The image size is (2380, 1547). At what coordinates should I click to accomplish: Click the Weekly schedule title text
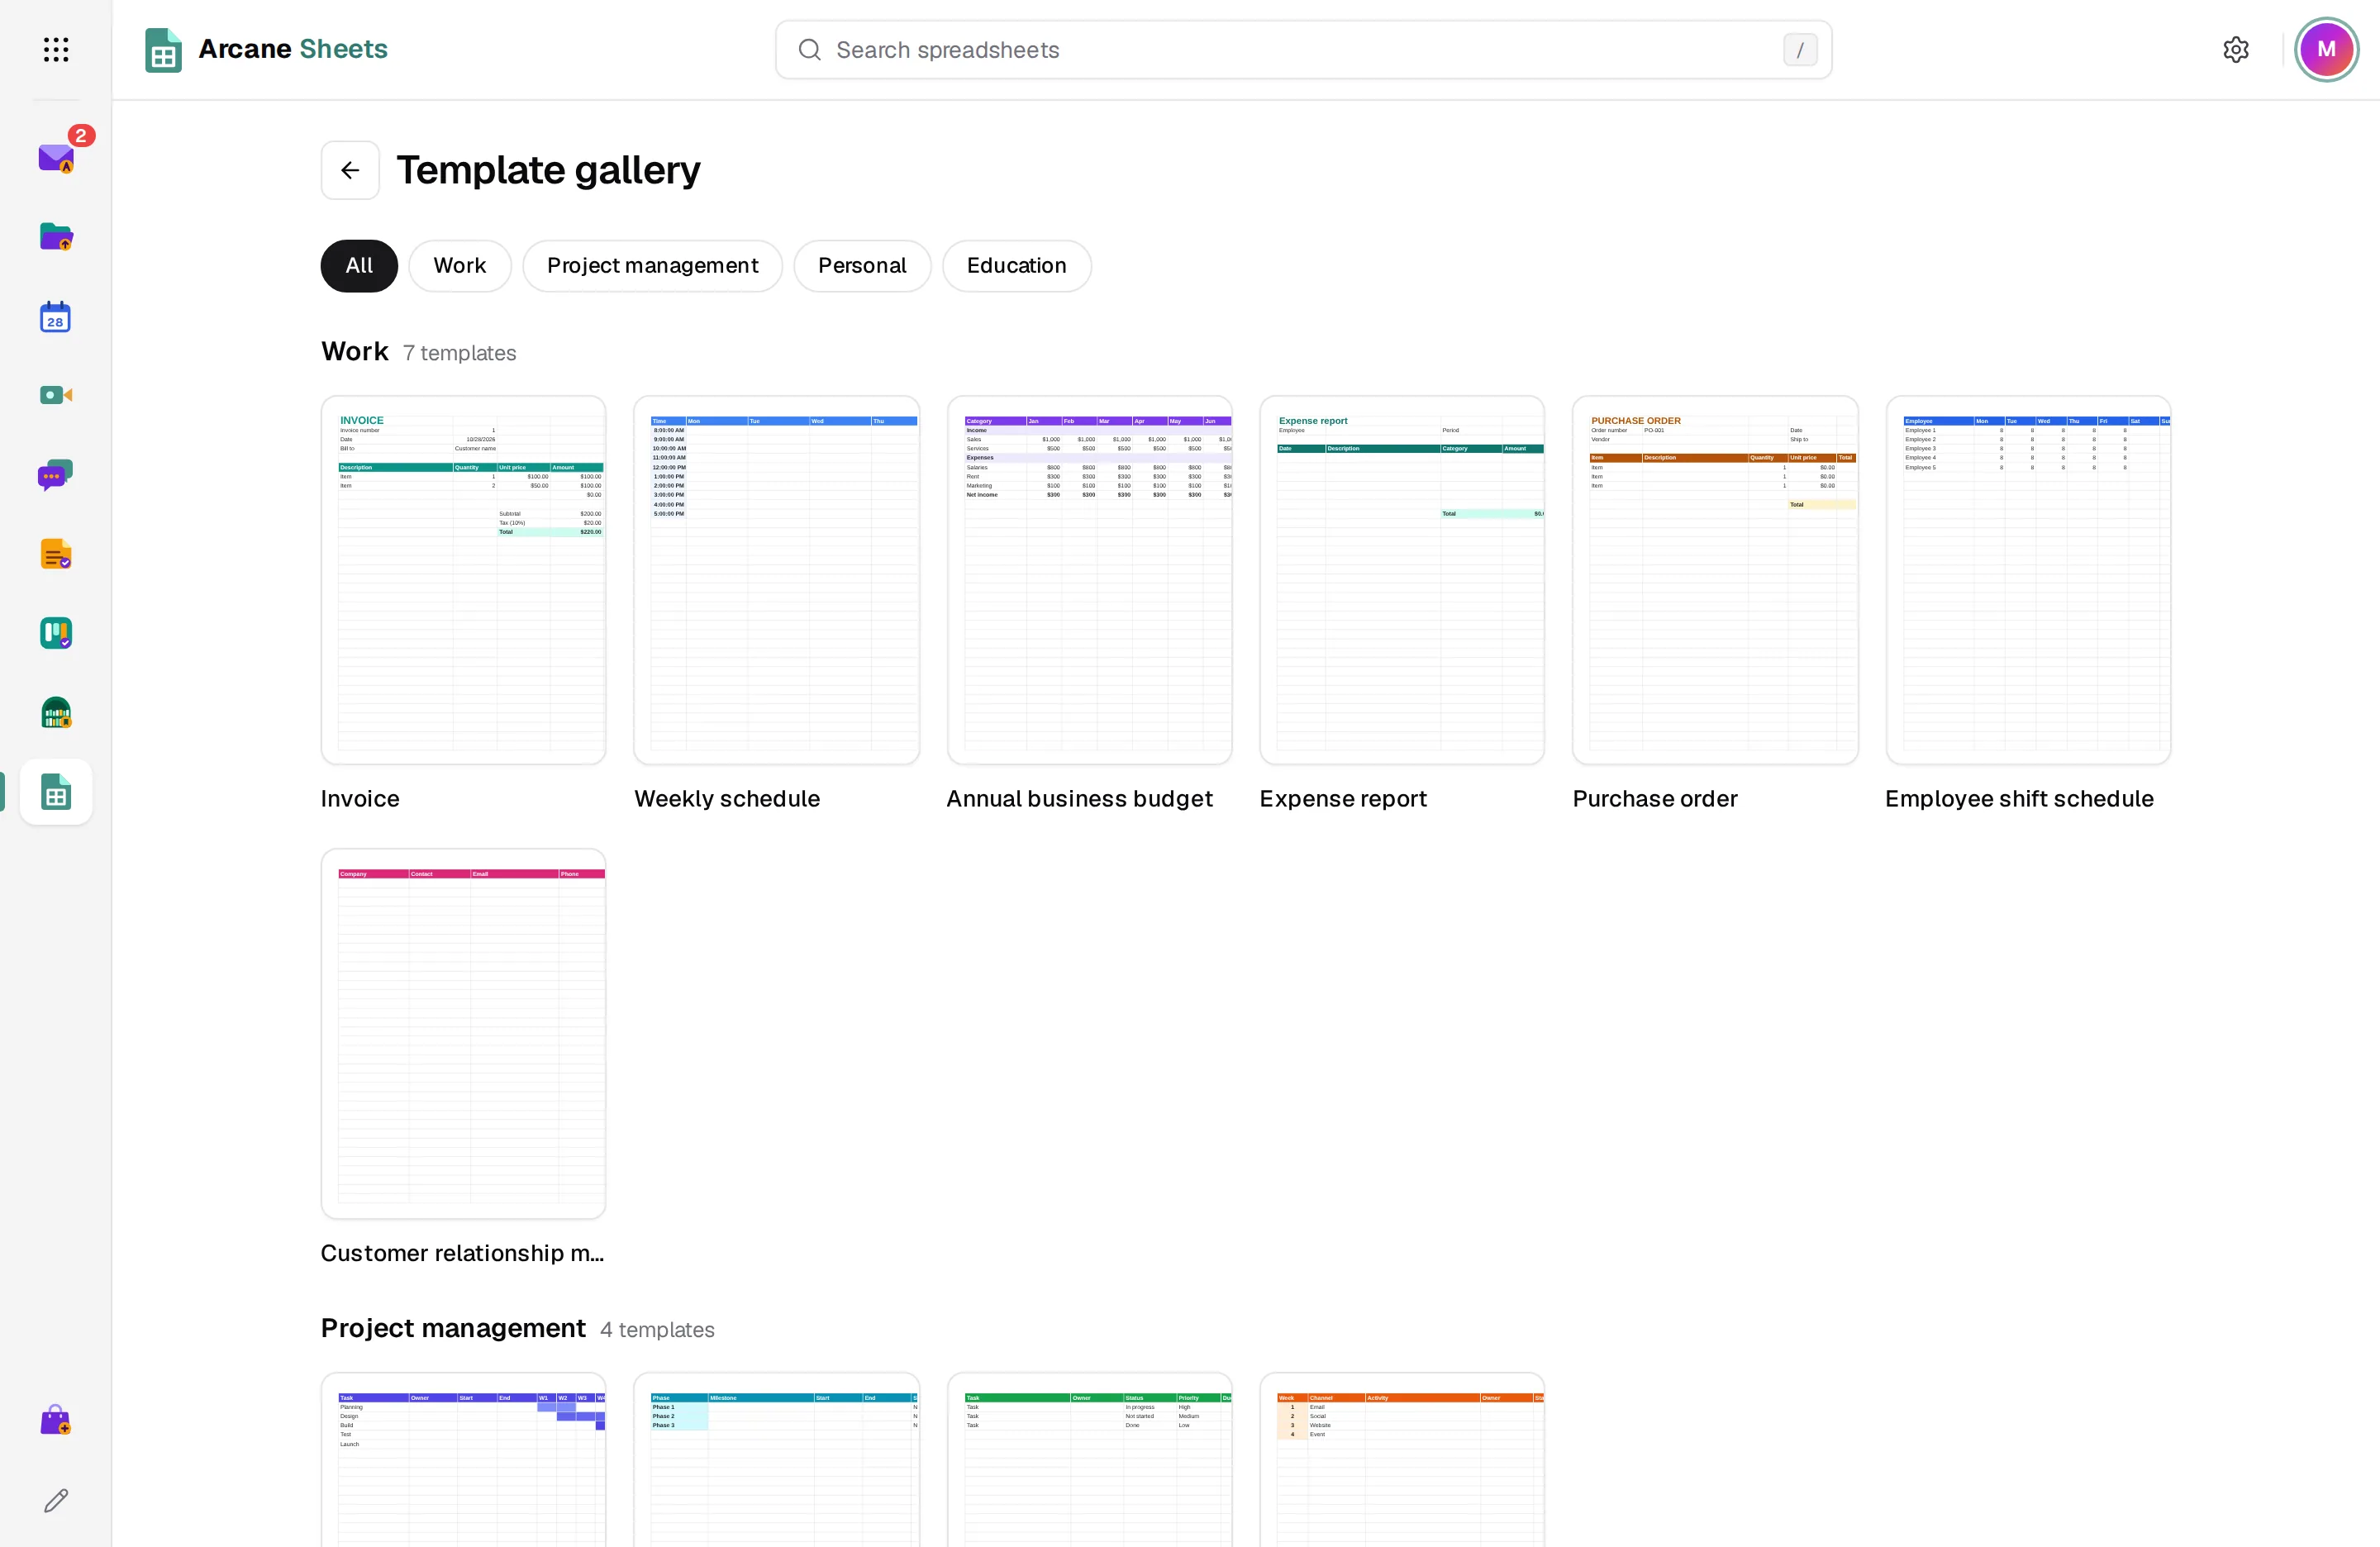(727, 798)
